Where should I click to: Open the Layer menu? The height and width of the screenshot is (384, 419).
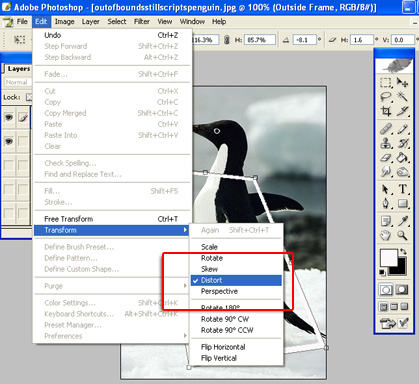coord(90,22)
